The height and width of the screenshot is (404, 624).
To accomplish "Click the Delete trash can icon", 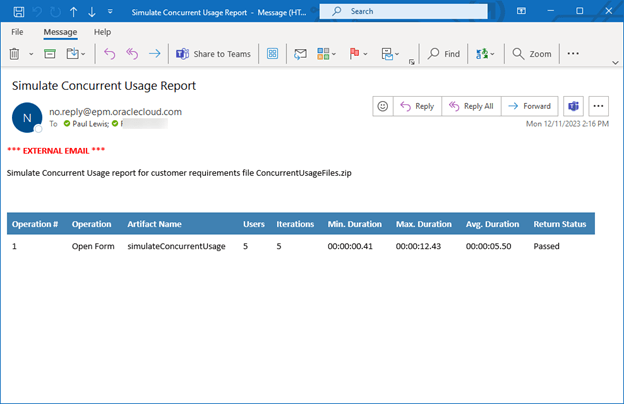I will tap(15, 53).
